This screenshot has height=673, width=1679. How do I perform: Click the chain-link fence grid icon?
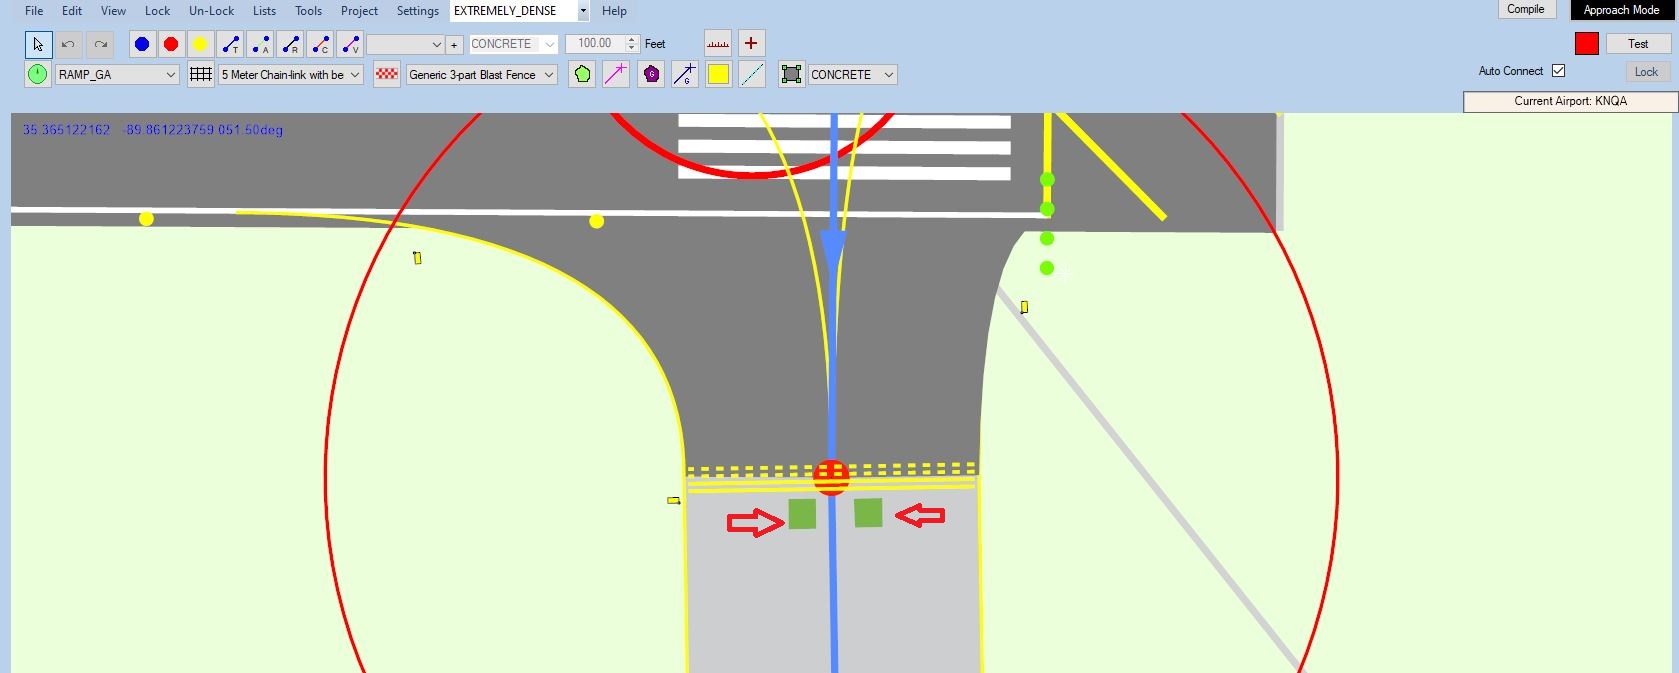pos(201,74)
